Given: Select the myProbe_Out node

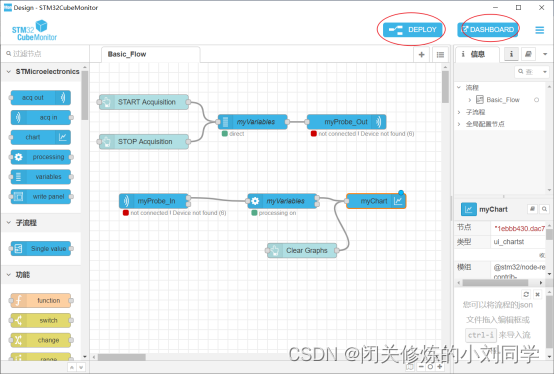Looking at the screenshot, I should pos(346,122).
